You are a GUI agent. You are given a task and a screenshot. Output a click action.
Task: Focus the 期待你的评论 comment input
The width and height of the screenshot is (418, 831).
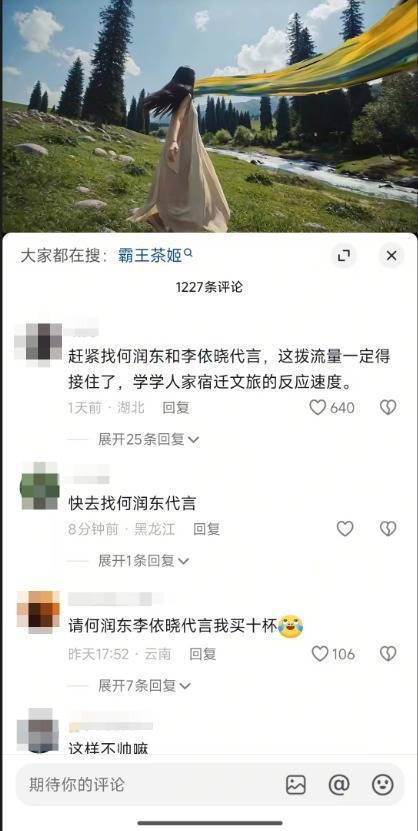tap(210, 784)
